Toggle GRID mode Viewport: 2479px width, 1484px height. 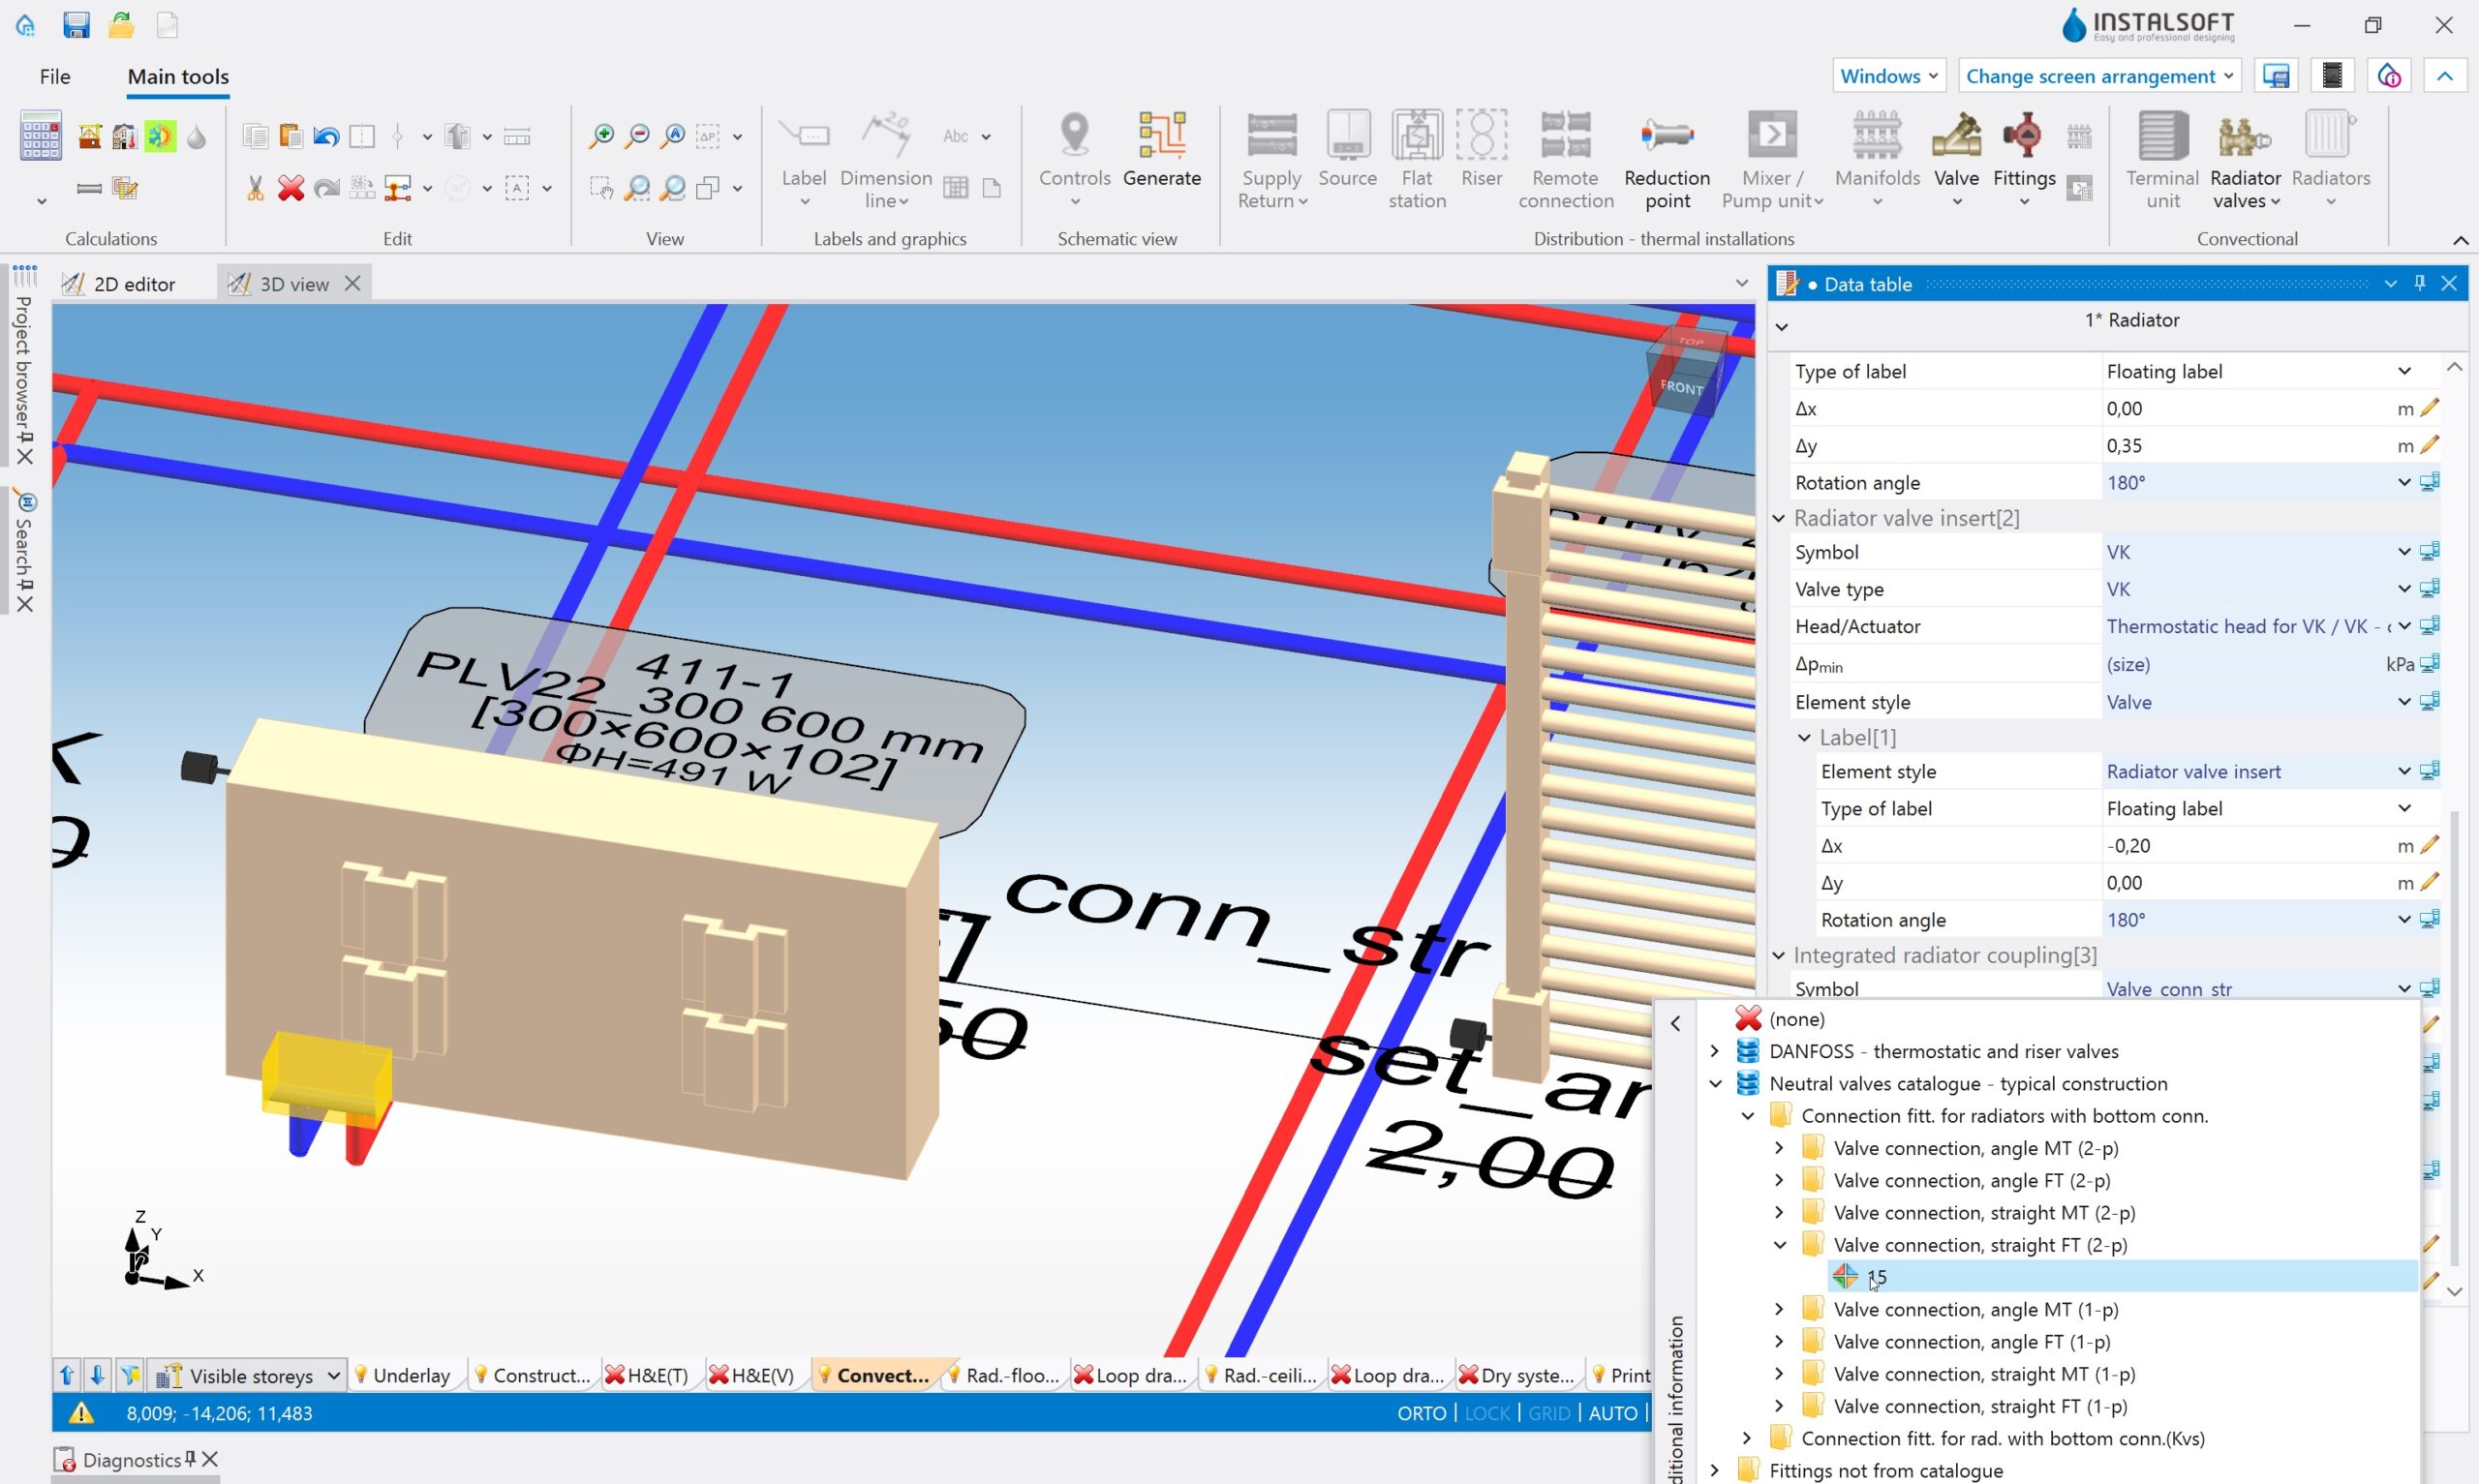(x=1549, y=1413)
